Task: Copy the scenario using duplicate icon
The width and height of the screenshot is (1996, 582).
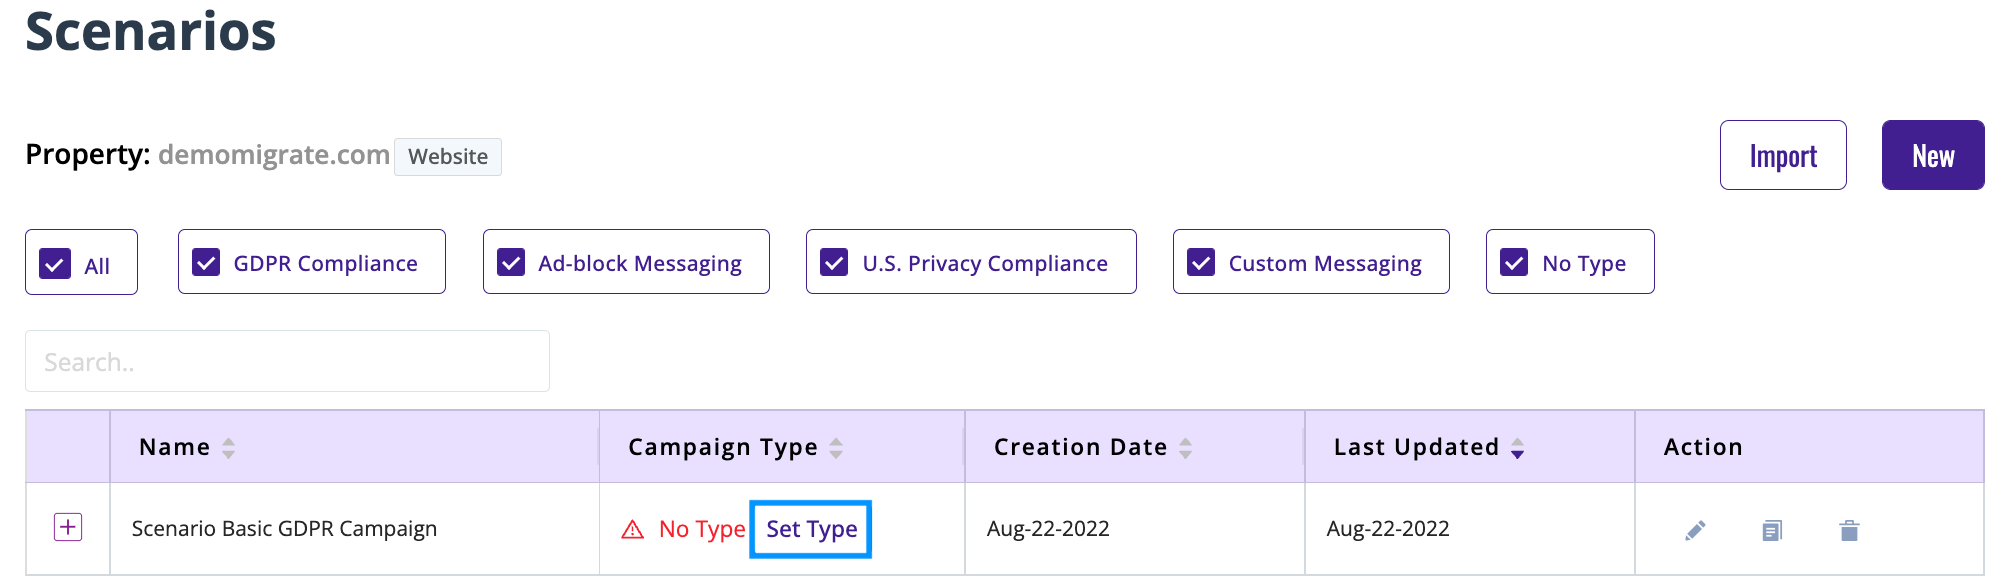Action: 1772,530
